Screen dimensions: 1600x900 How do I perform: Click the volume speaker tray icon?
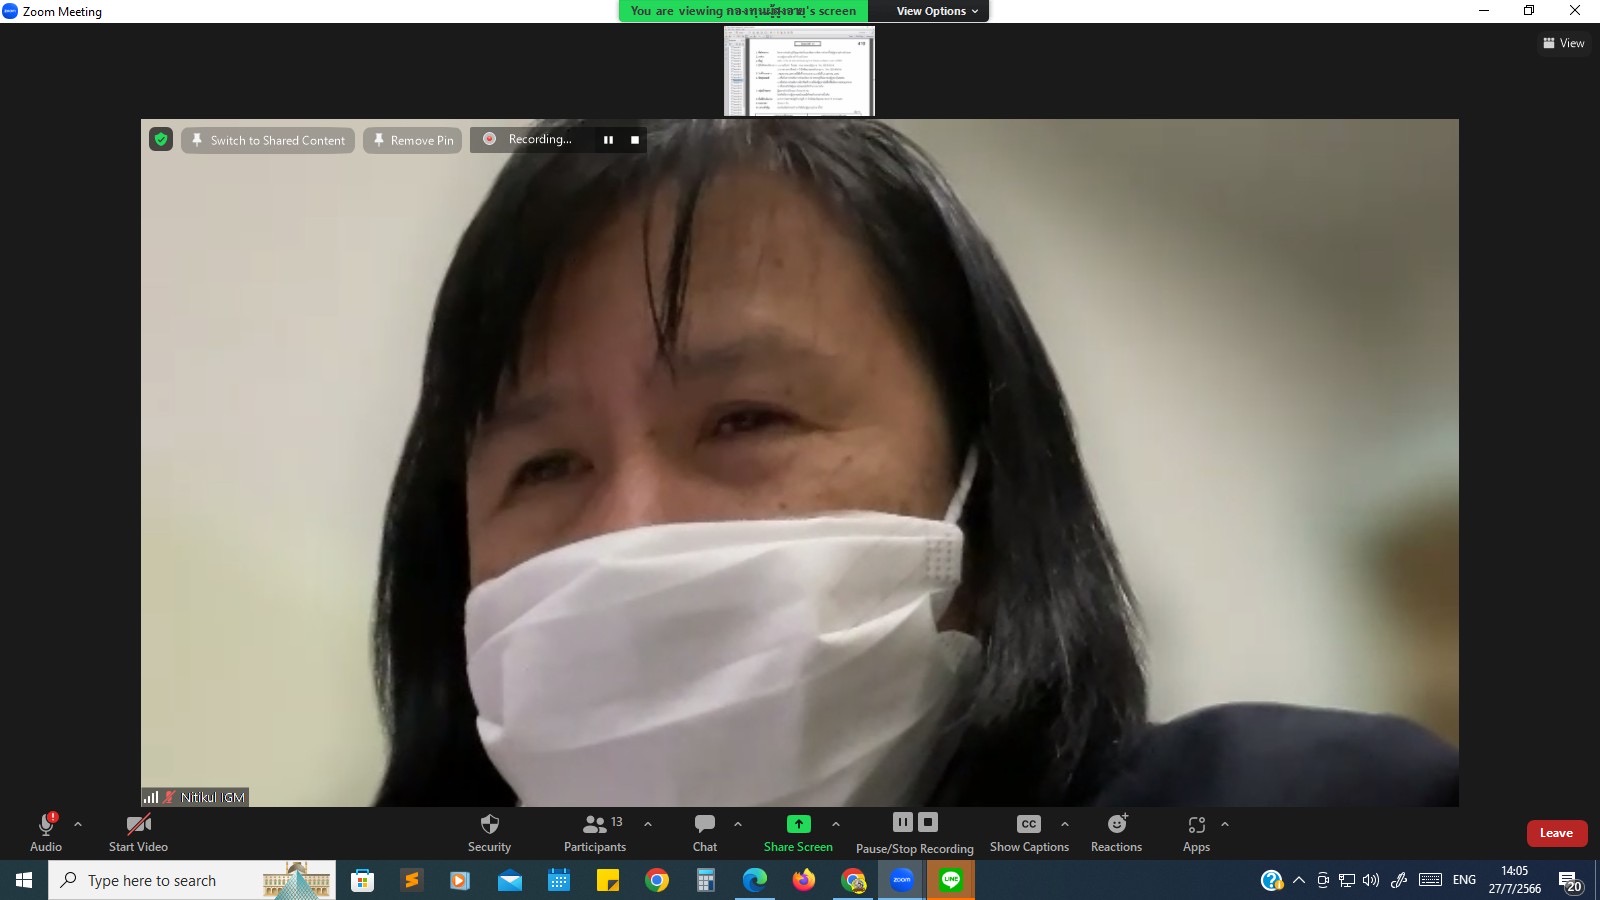point(1371,880)
